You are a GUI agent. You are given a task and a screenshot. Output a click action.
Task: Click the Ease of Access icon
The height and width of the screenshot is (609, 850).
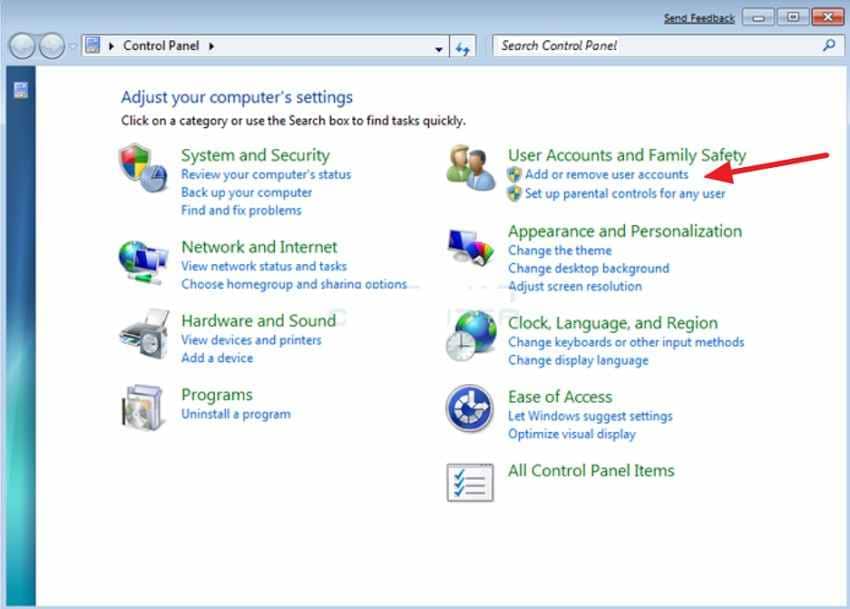pyautogui.click(x=469, y=408)
